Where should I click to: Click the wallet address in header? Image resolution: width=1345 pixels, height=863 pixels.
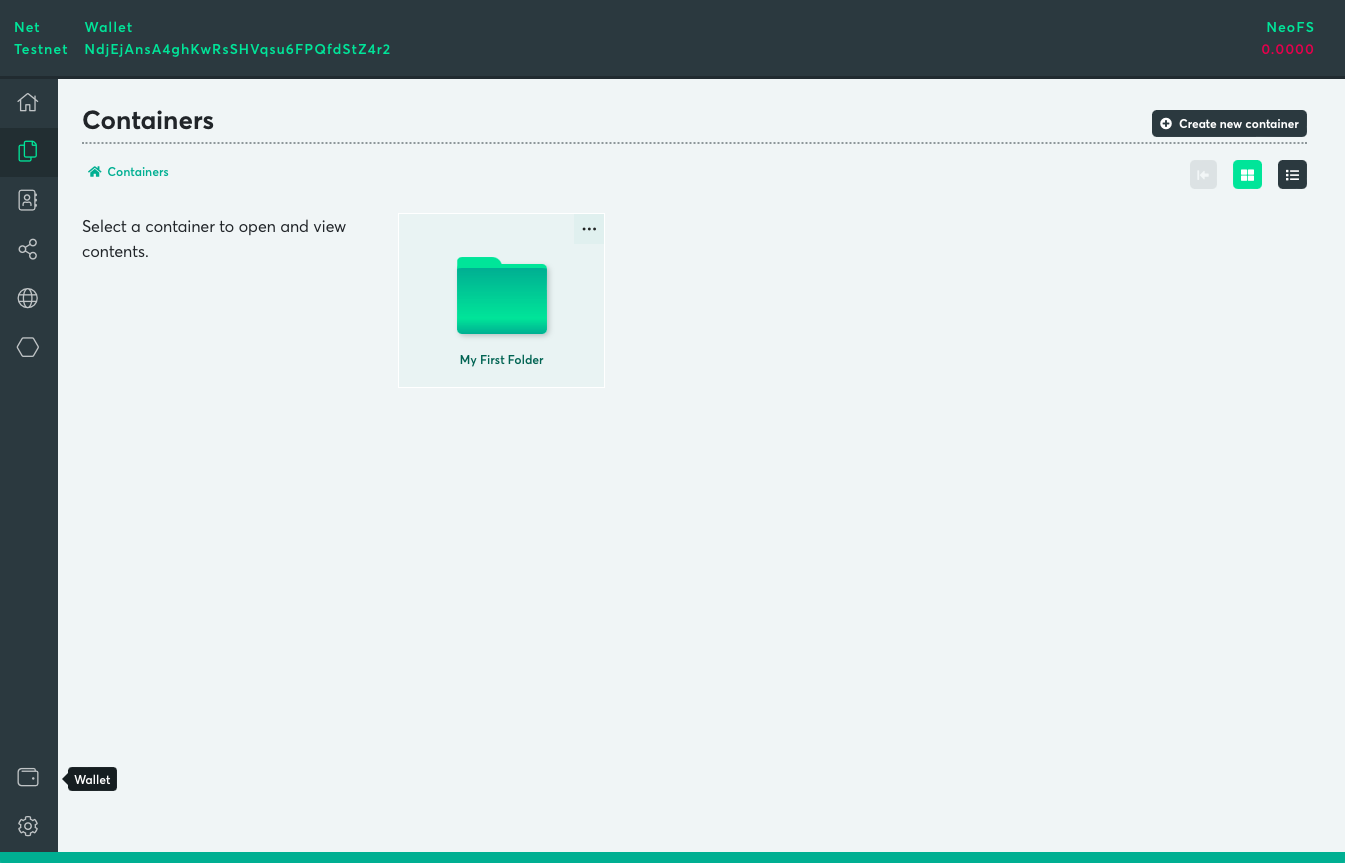click(x=237, y=49)
